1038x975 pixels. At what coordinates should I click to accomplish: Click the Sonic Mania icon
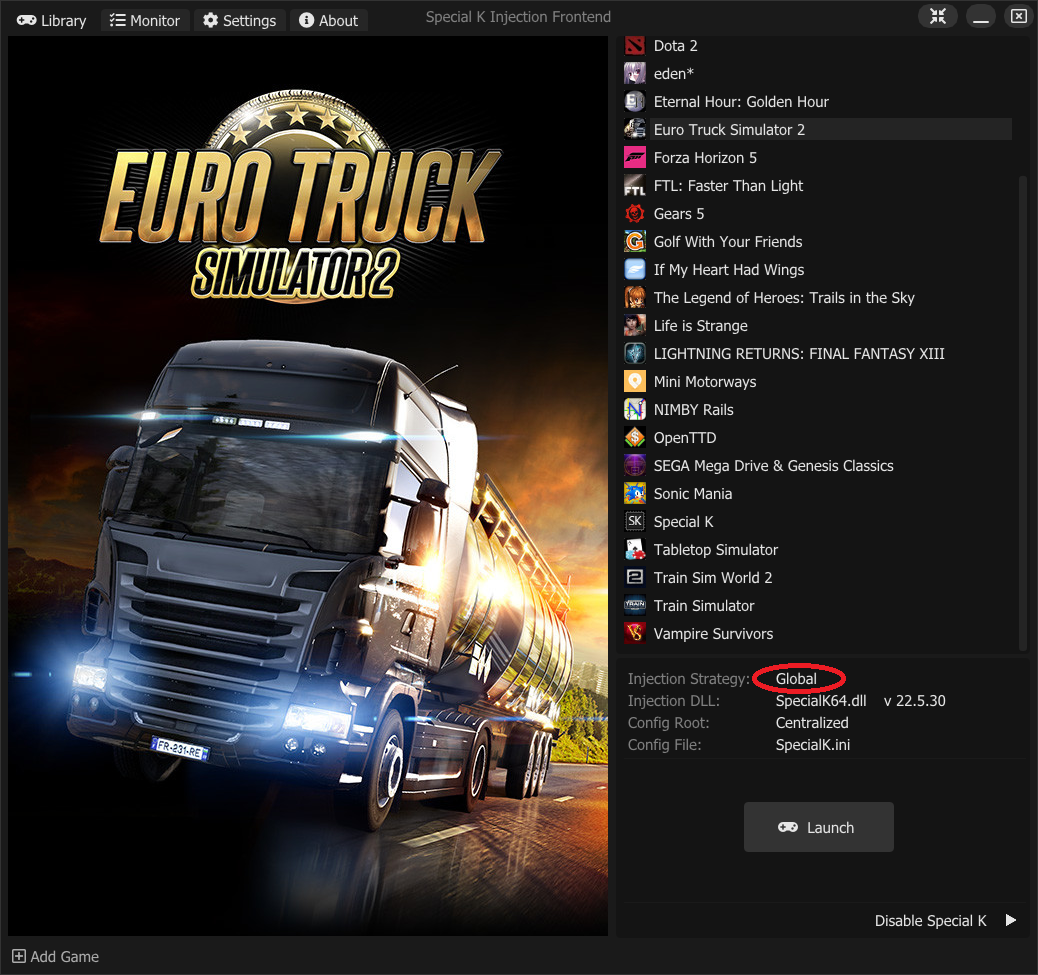tap(635, 493)
